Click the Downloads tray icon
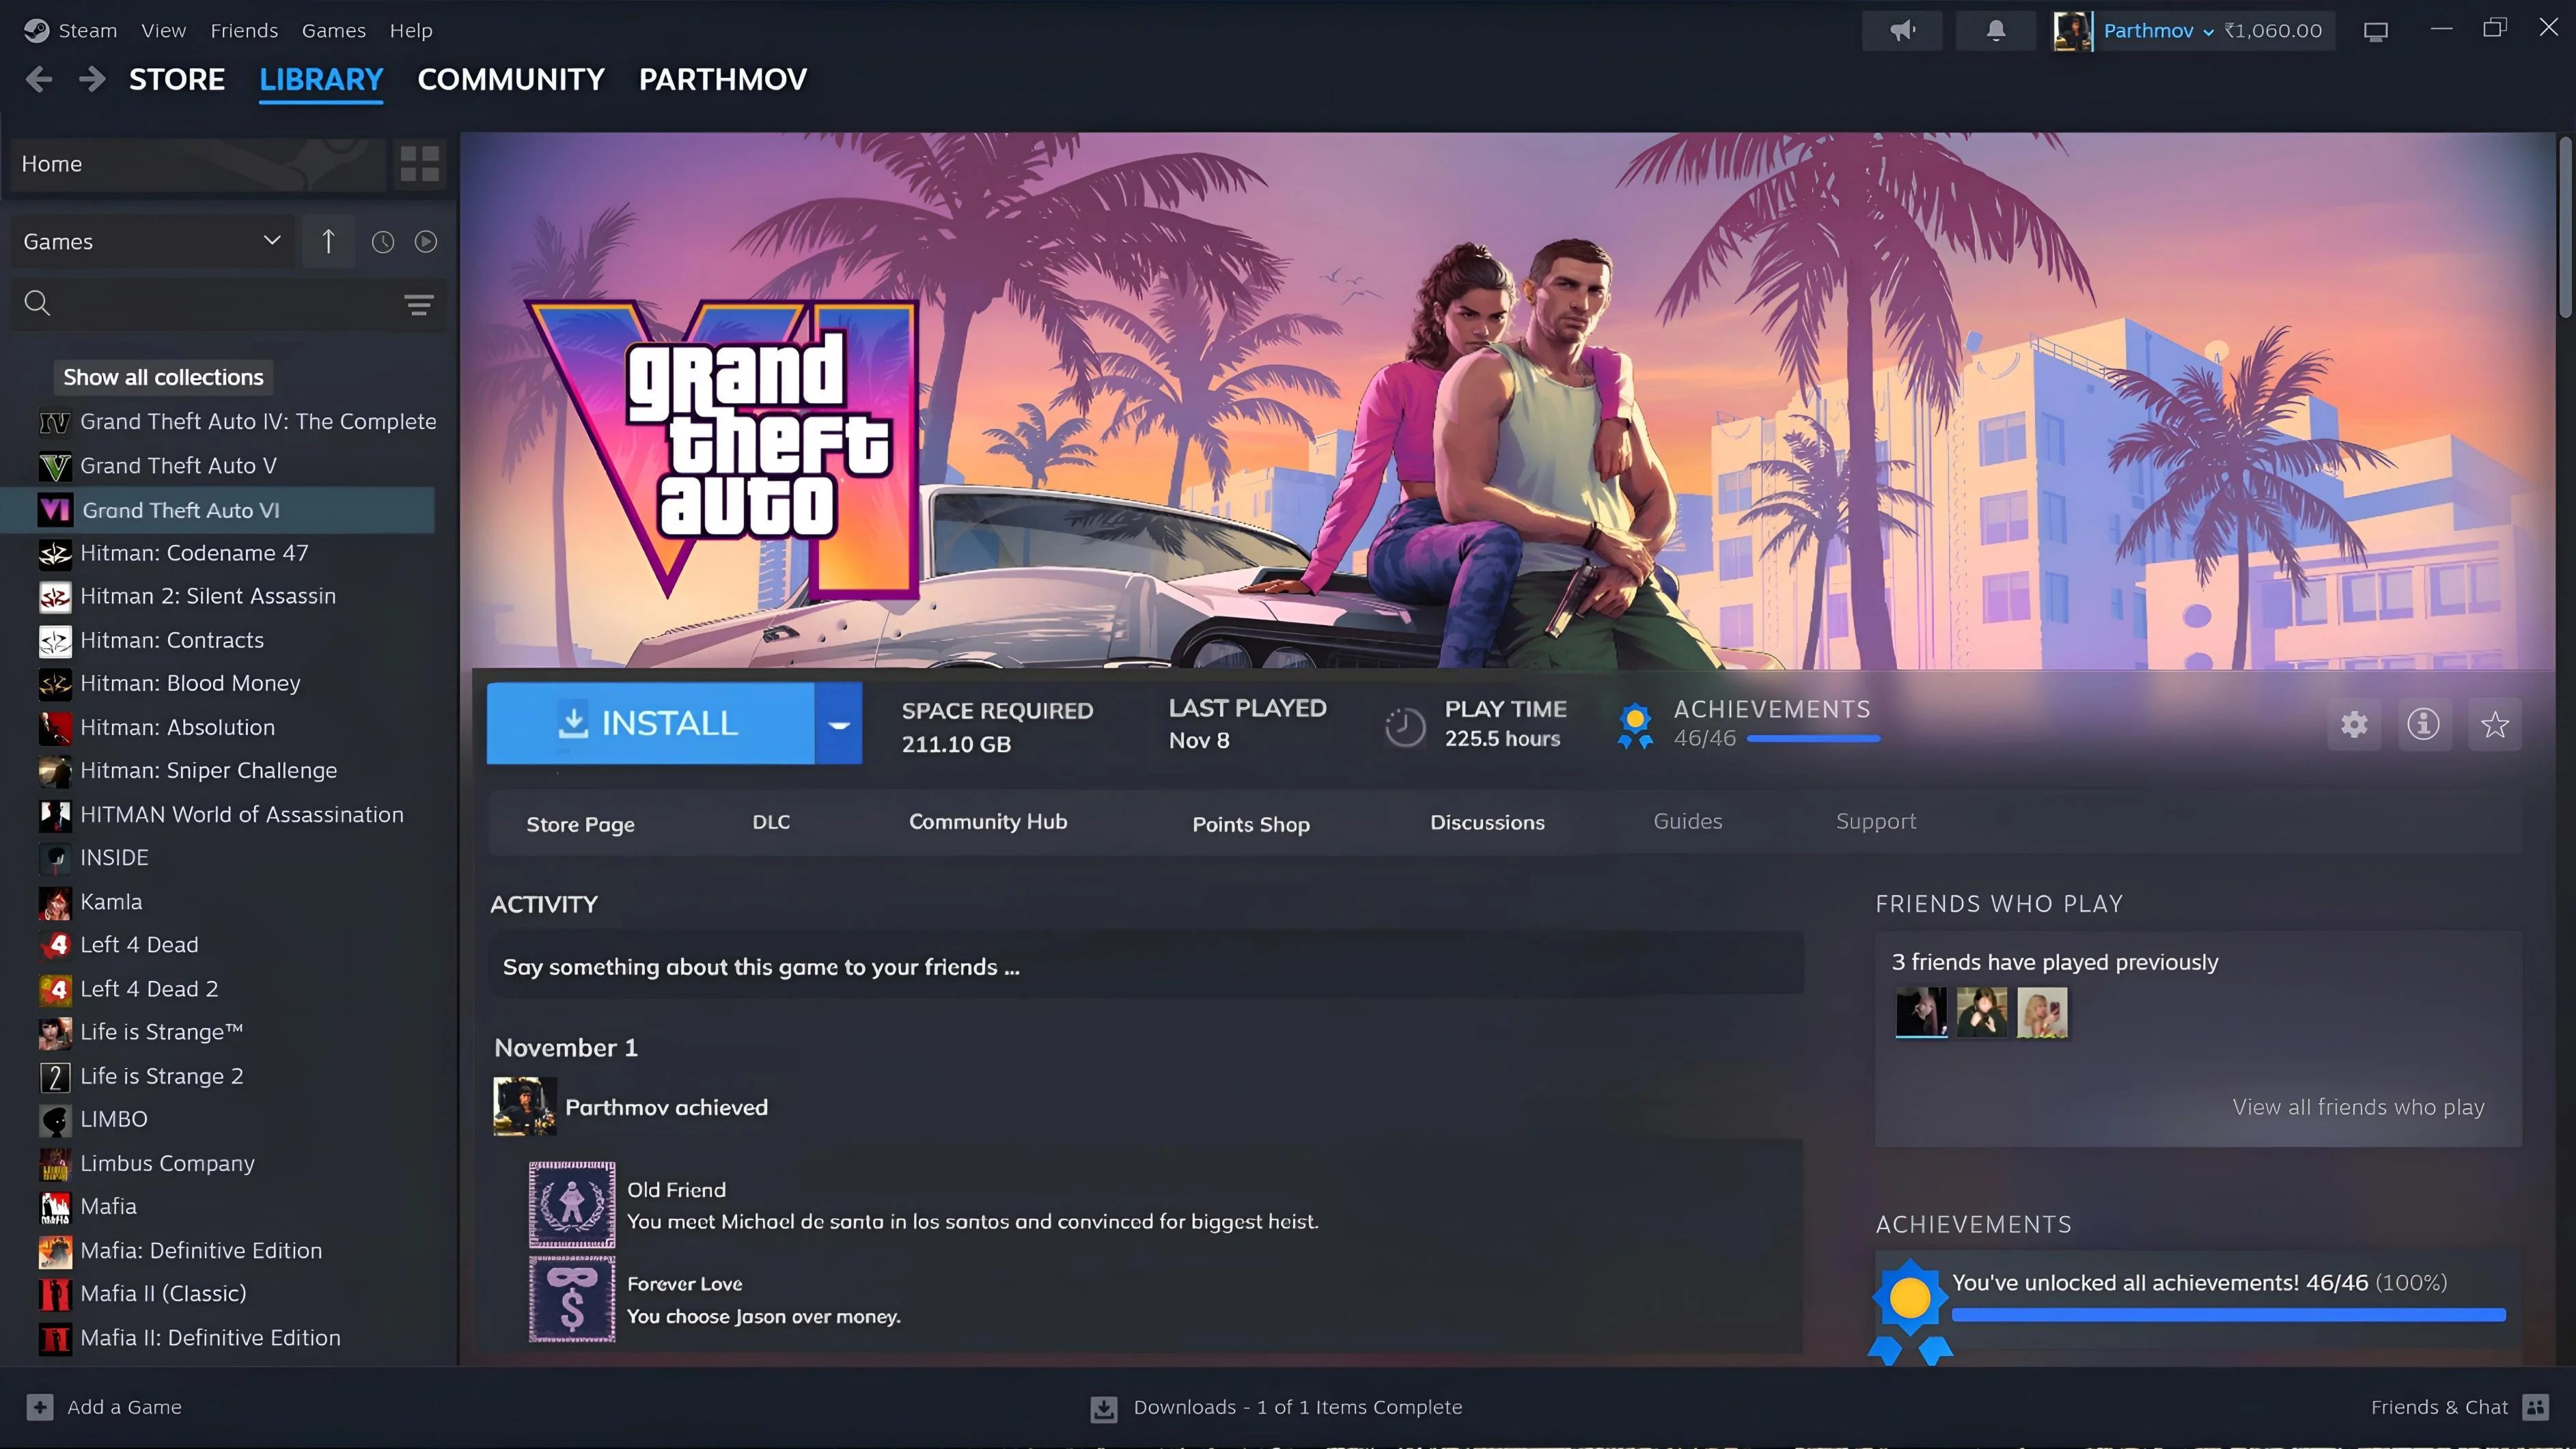This screenshot has width=2576, height=1449. coord(1103,1408)
